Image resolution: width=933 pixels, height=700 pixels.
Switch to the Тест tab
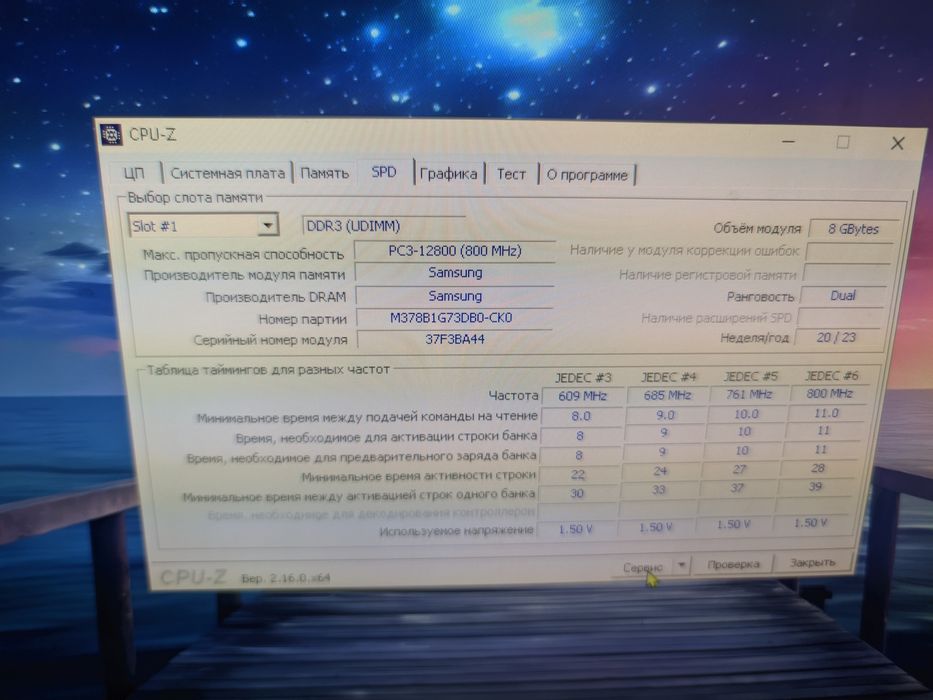click(511, 174)
